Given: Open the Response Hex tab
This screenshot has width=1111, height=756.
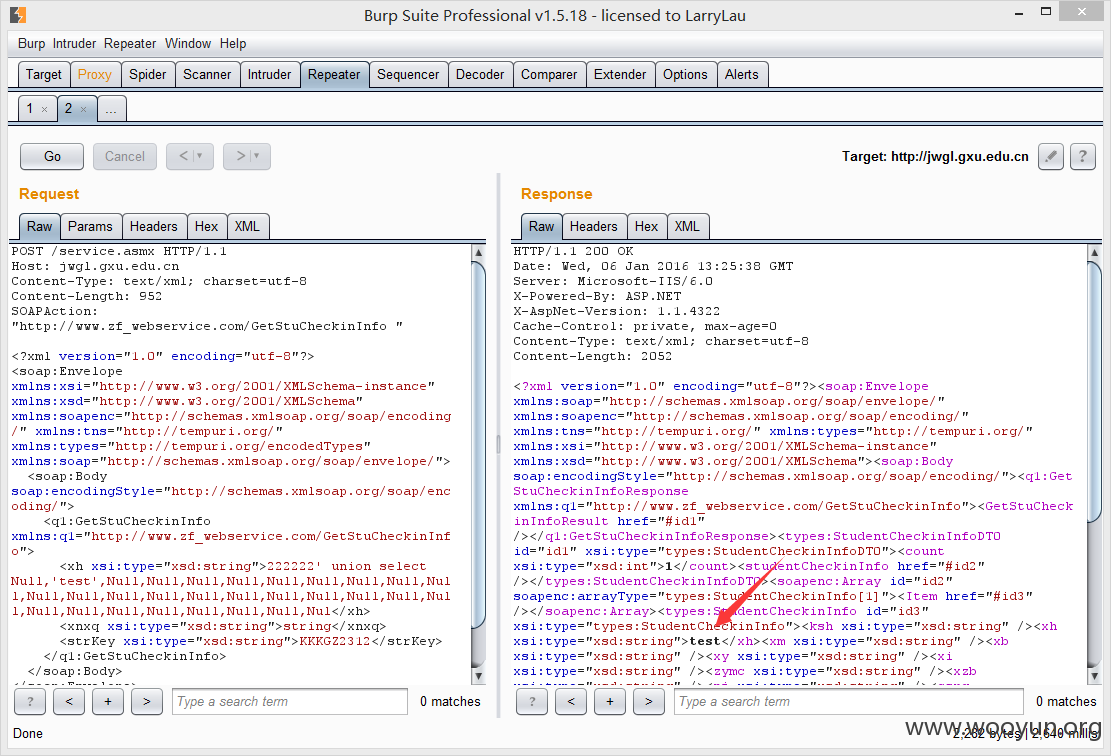Looking at the screenshot, I should pos(646,227).
